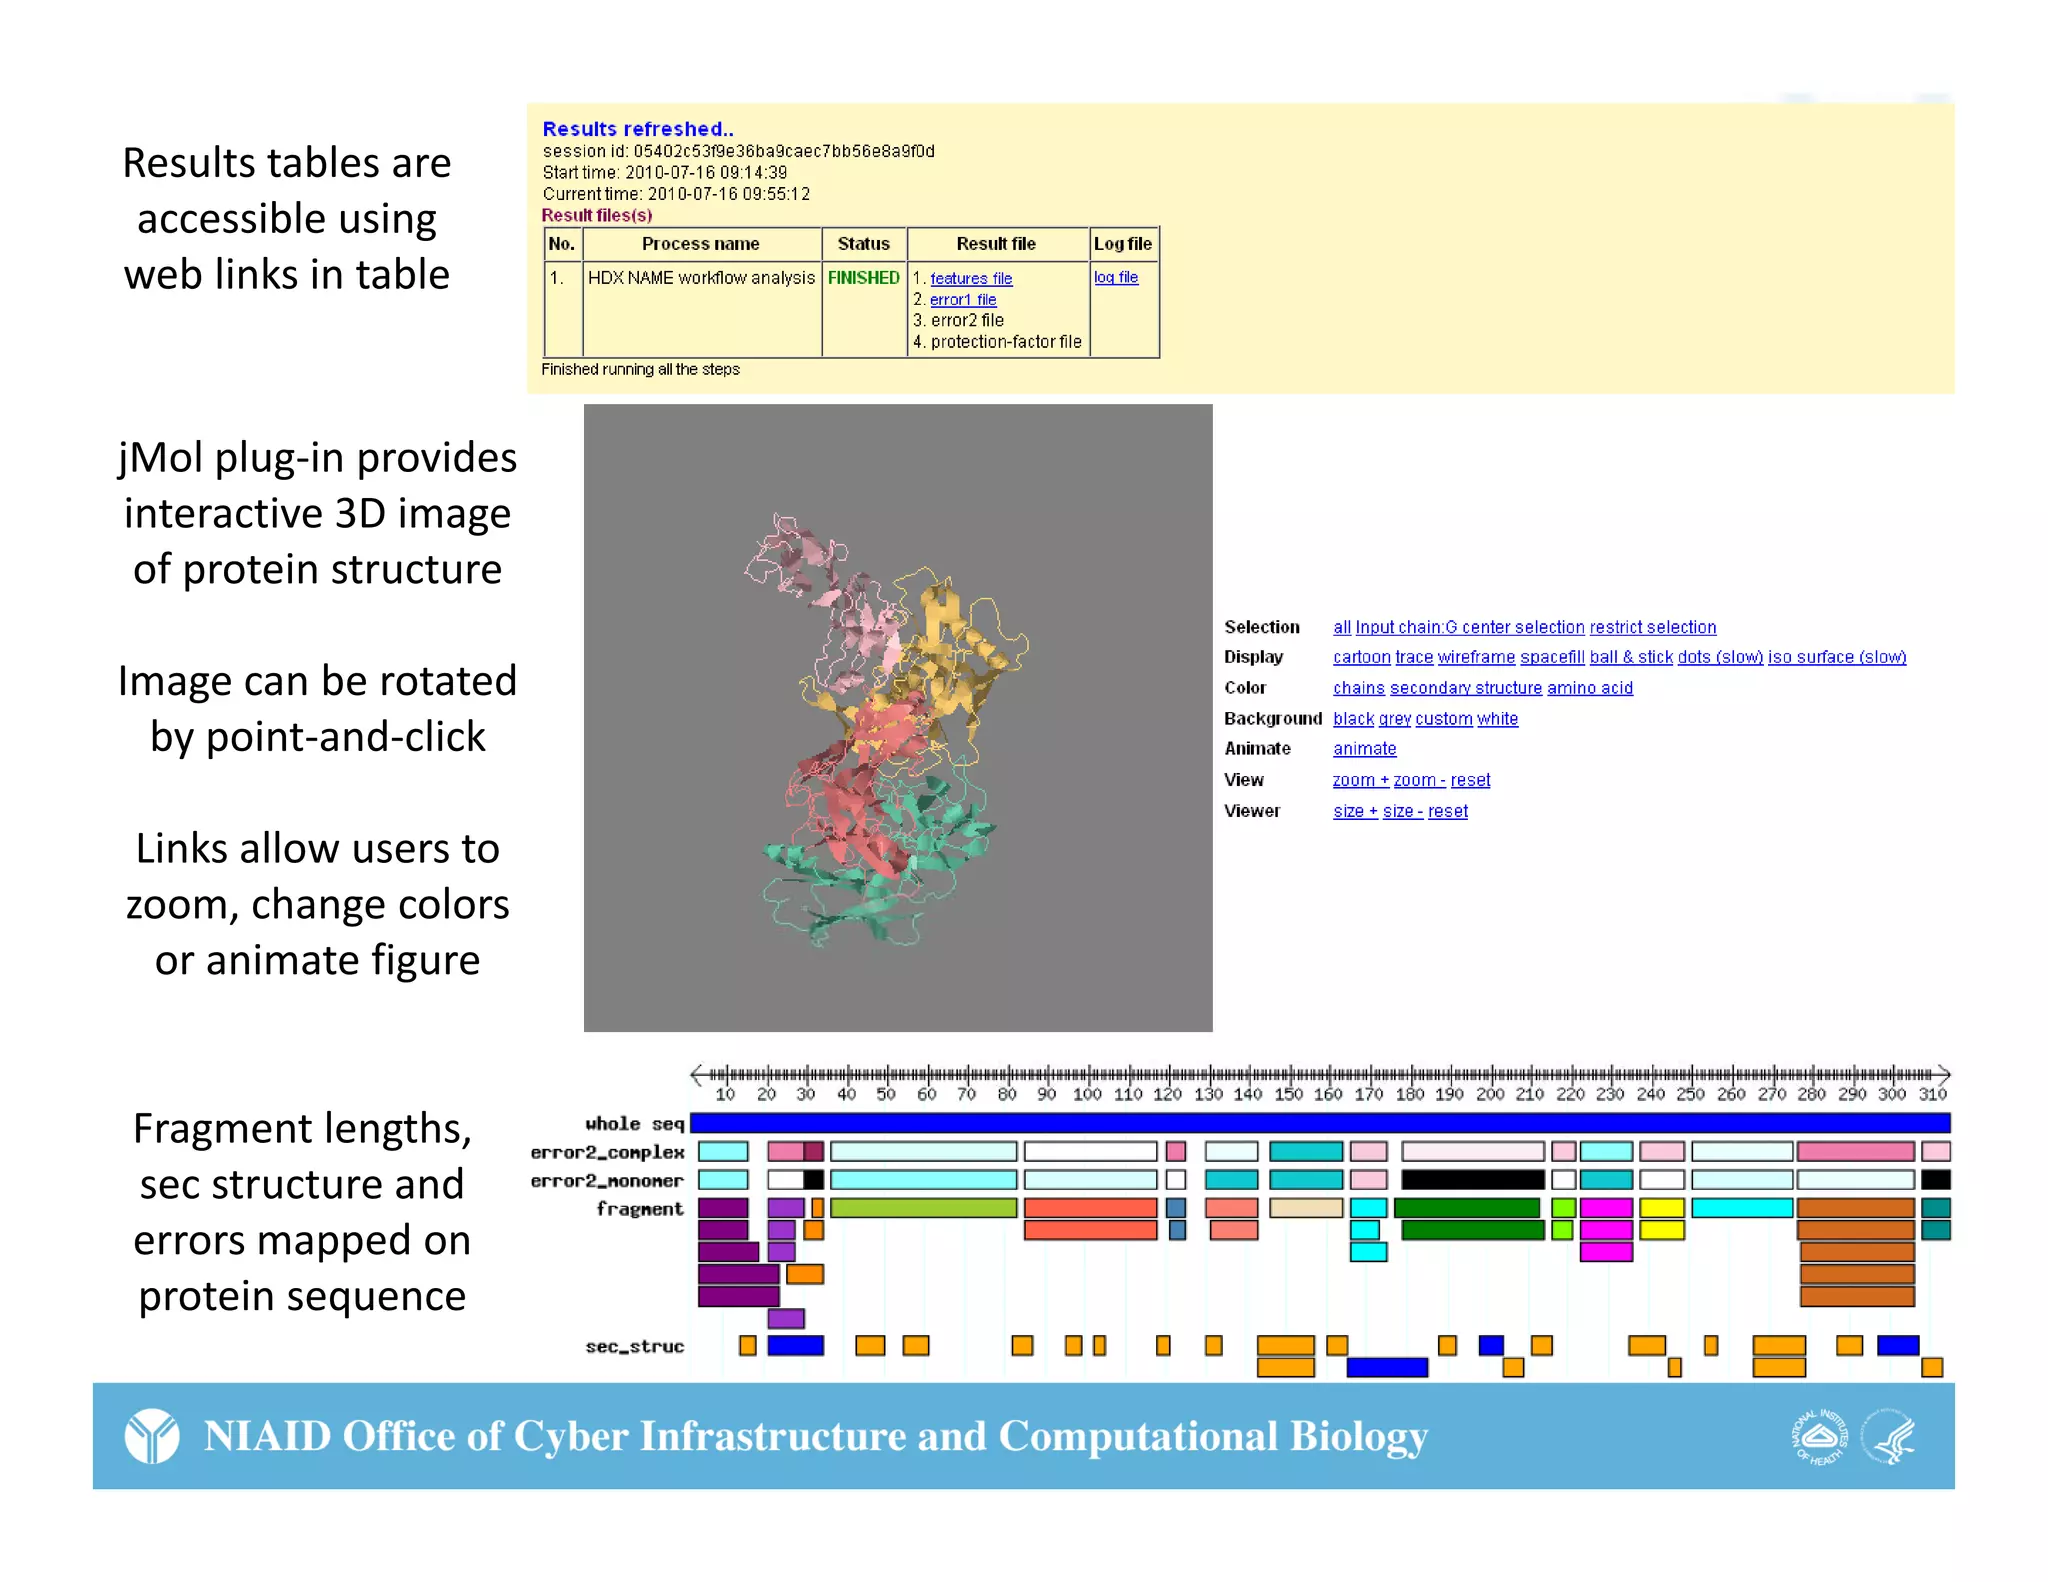Open the log file link

coord(1115,278)
